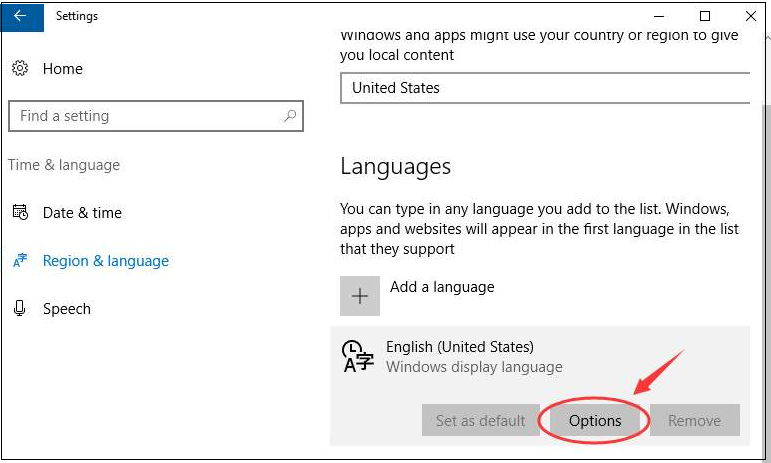Click the Options button
Screen dimensions: 771x463
pos(595,420)
